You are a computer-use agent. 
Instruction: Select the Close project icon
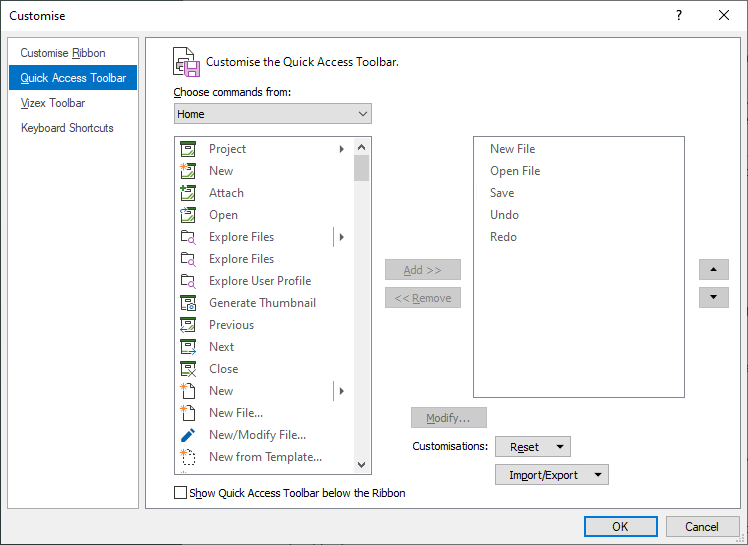coord(188,368)
